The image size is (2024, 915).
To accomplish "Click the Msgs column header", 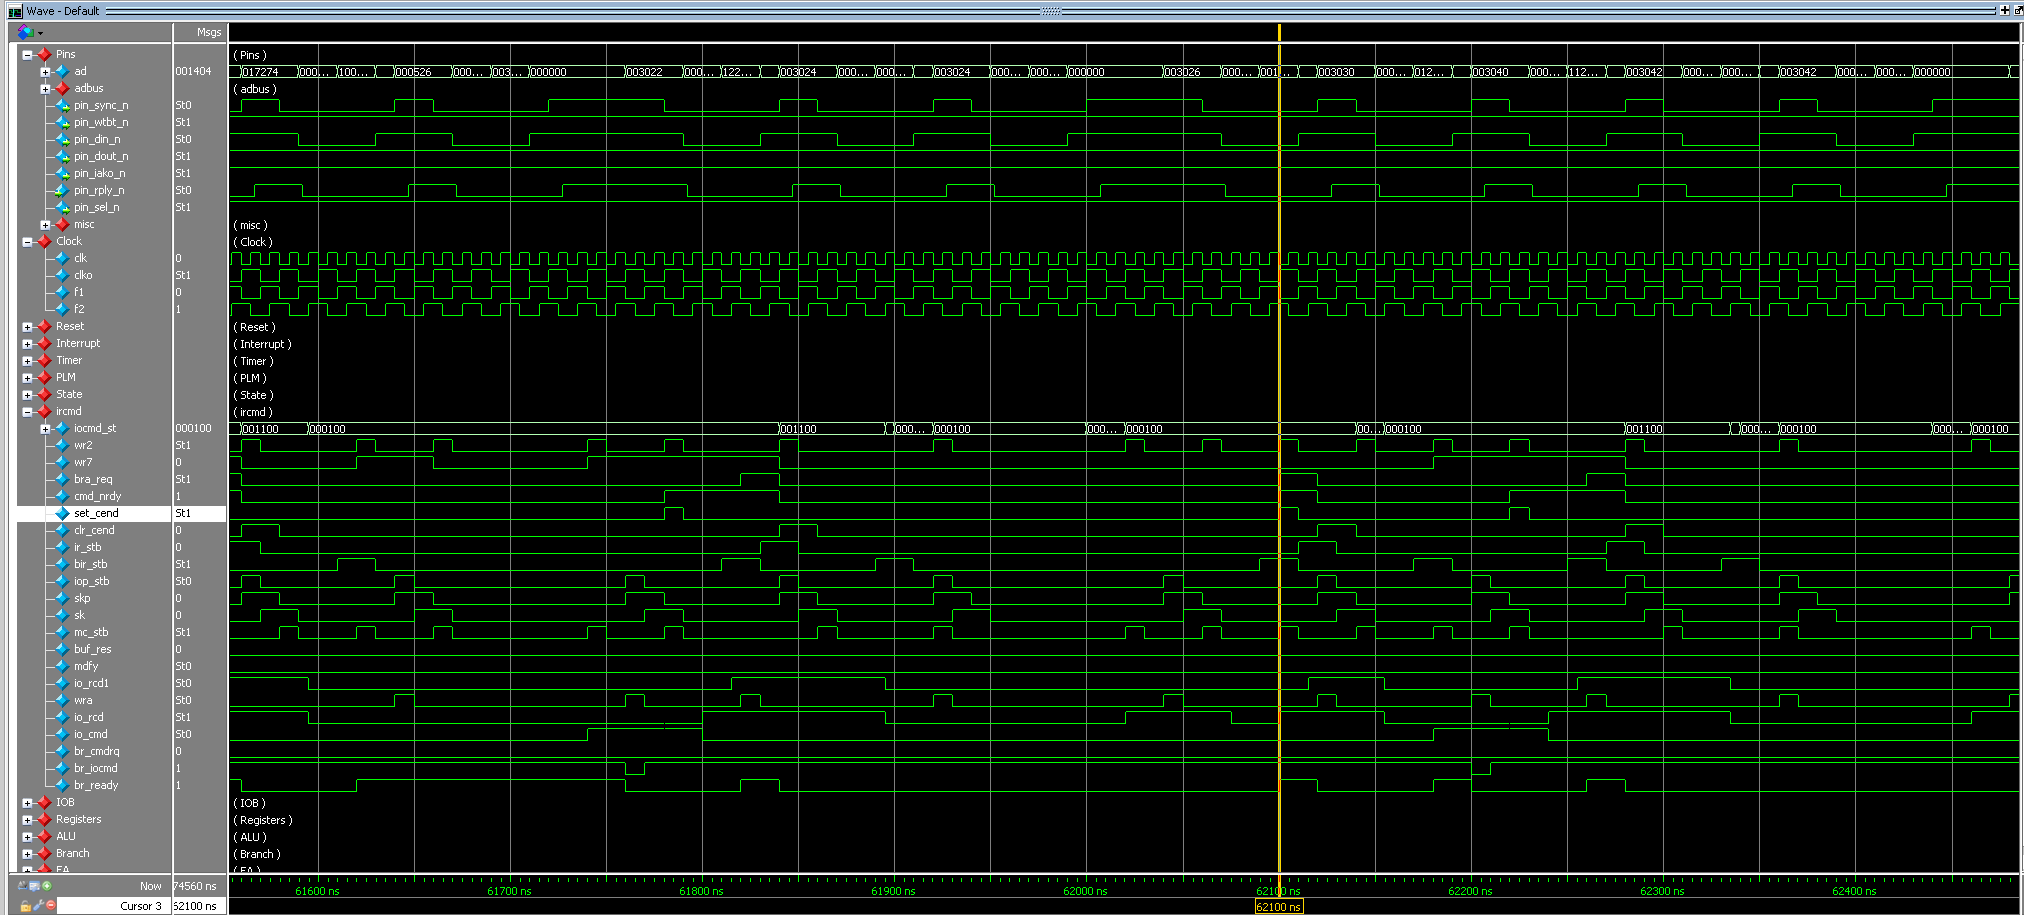I will pos(208,32).
